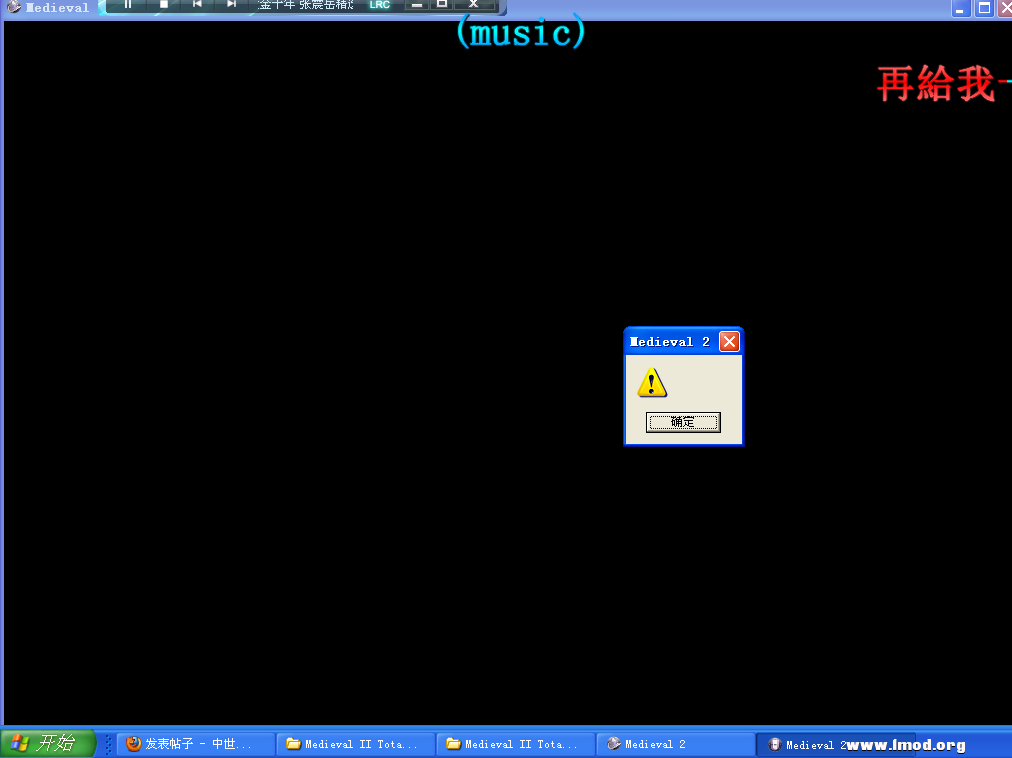Close the Medieval 2 error dialog
1012x758 pixels.
click(729, 342)
